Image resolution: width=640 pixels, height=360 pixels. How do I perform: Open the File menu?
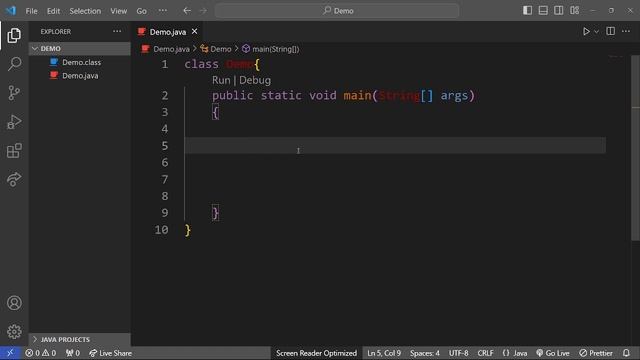click(31, 11)
